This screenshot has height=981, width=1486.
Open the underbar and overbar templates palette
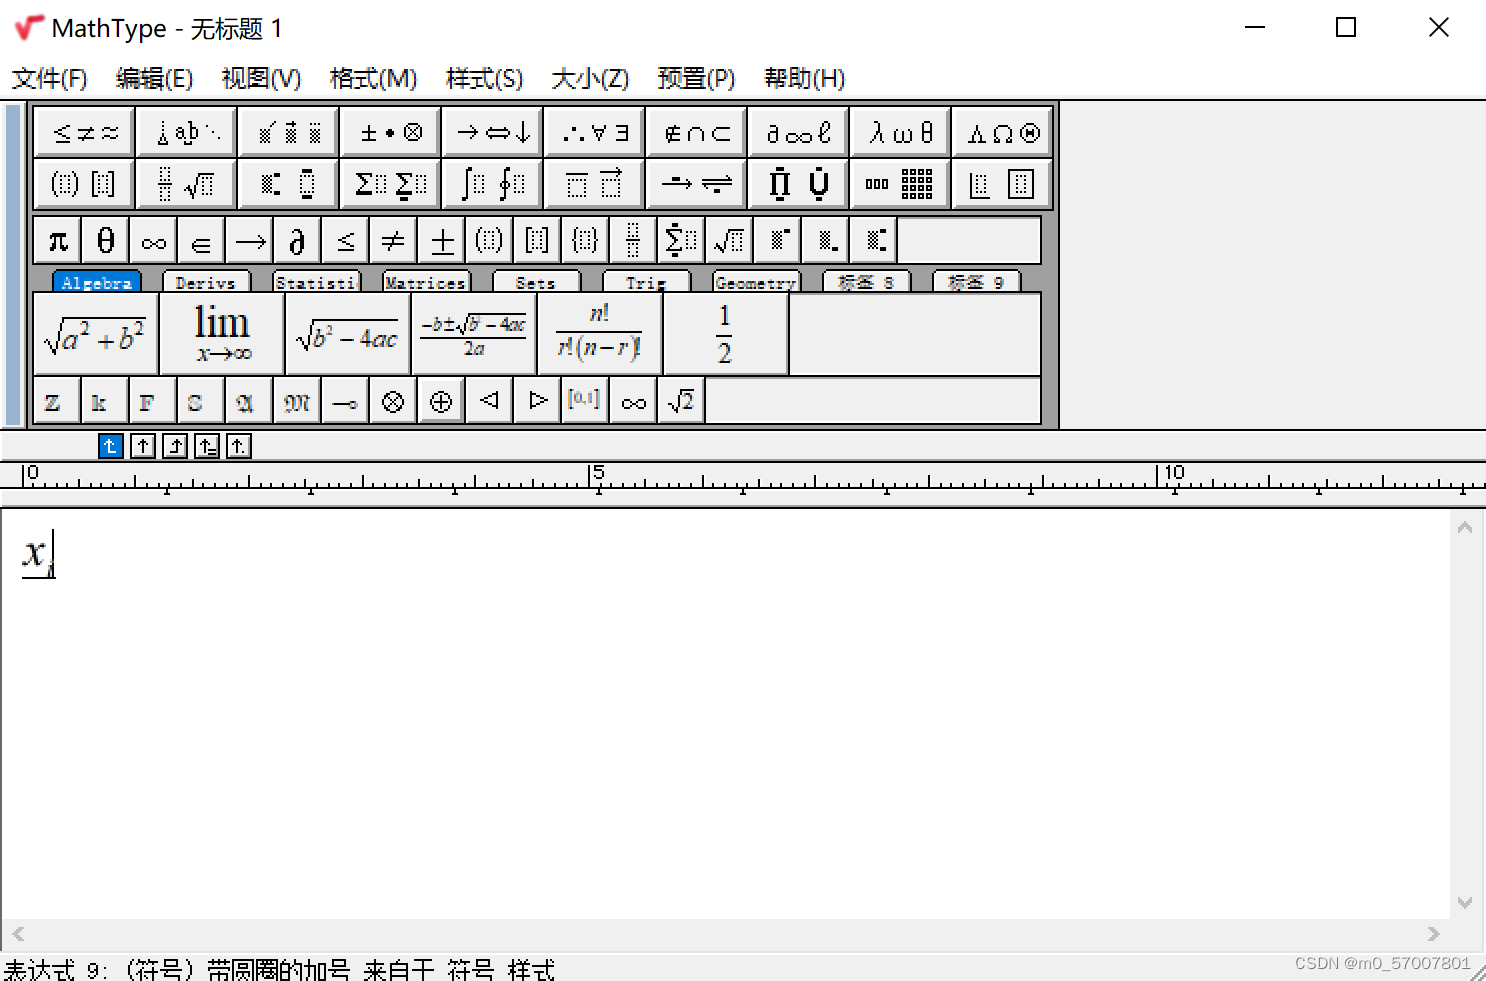pyautogui.click(x=595, y=184)
